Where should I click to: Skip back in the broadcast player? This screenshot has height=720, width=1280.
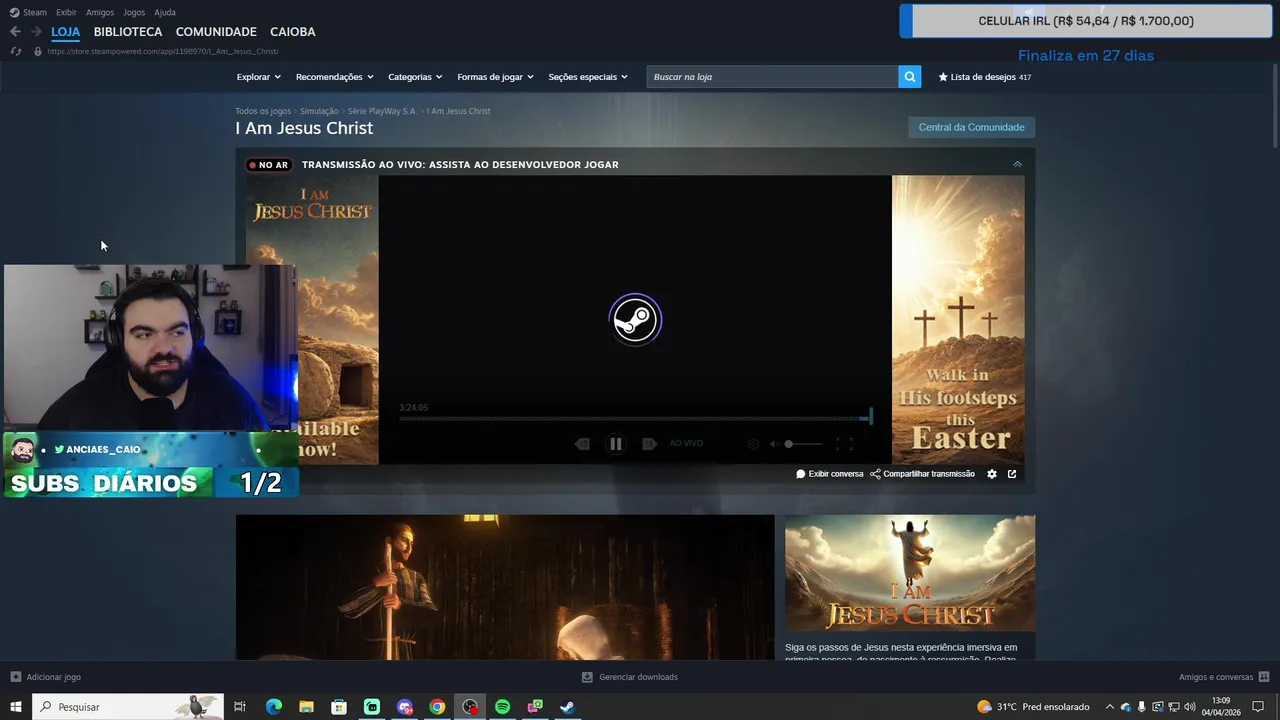[582, 444]
